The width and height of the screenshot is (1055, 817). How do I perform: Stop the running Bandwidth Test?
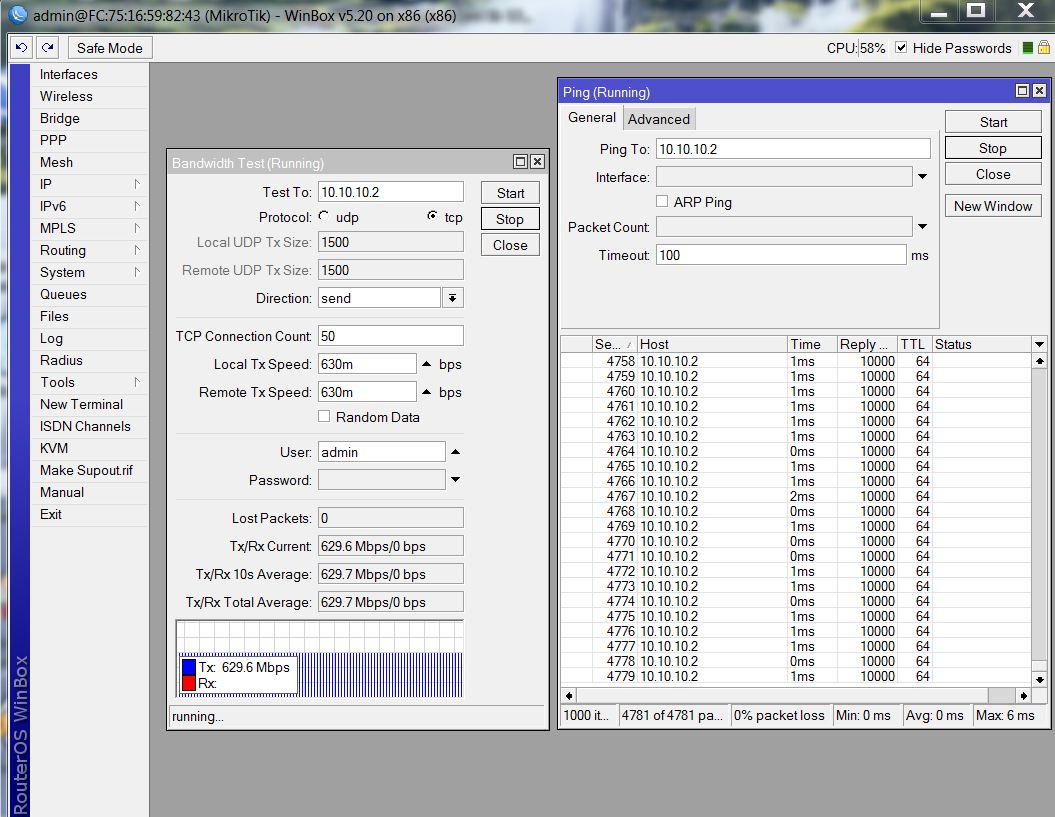tap(510, 219)
